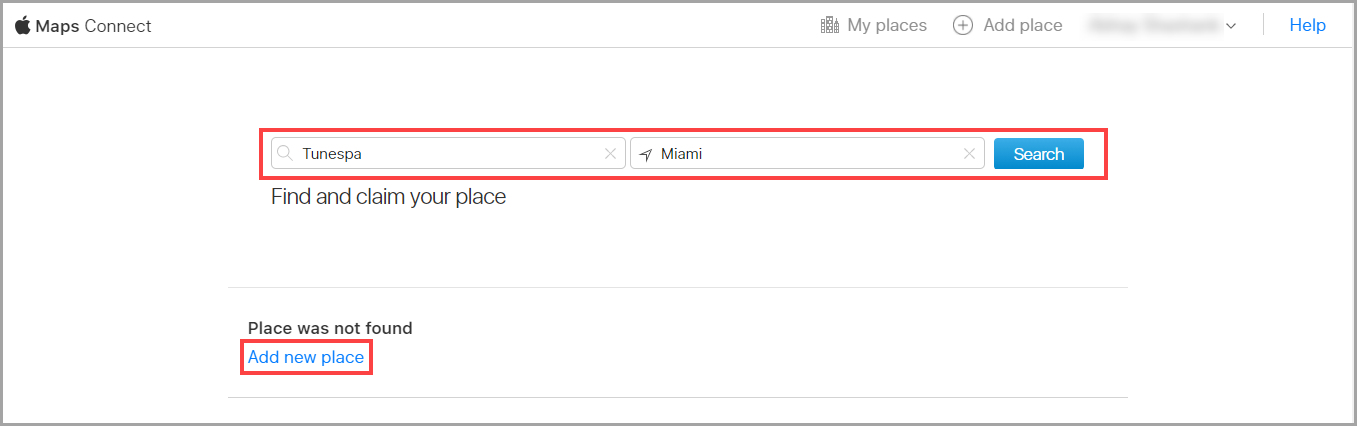Viewport: 1357px width, 426px height.
Task: Select the Add place menu item
Action: (1008, 25)
